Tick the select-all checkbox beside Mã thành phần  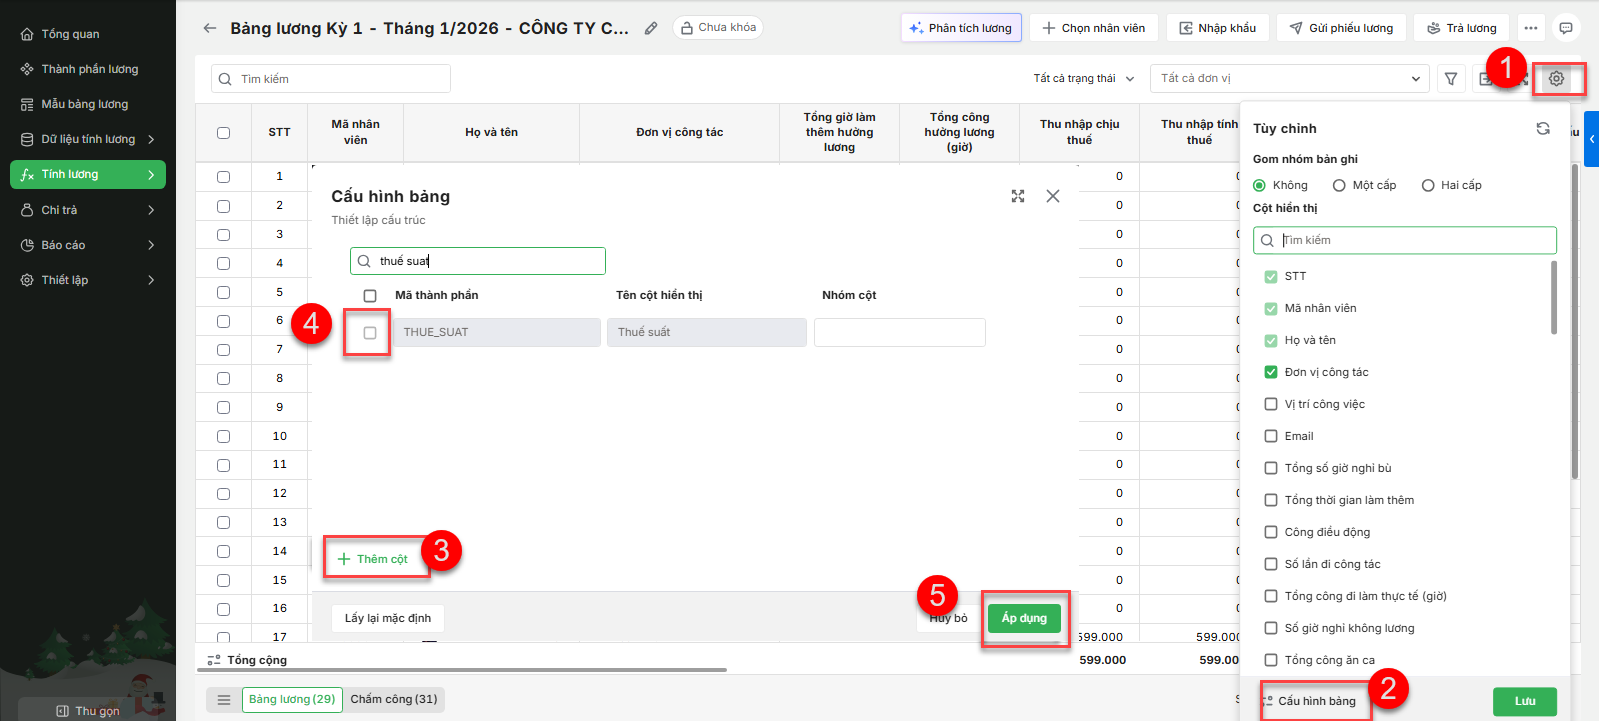[370, 296]
